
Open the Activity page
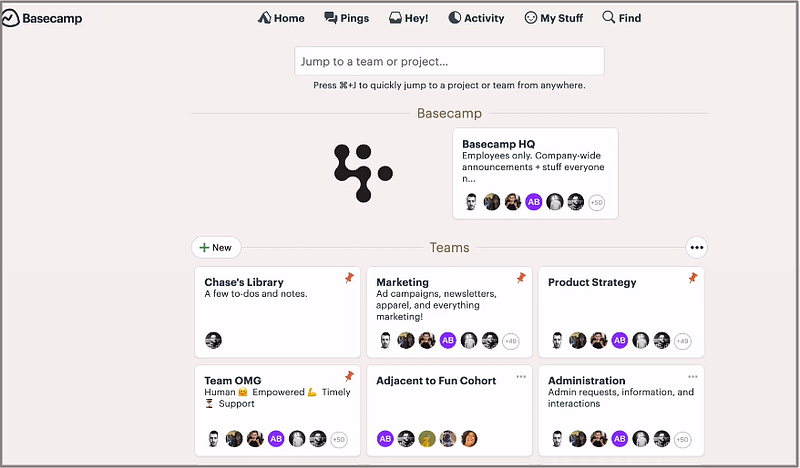(476, 18)
